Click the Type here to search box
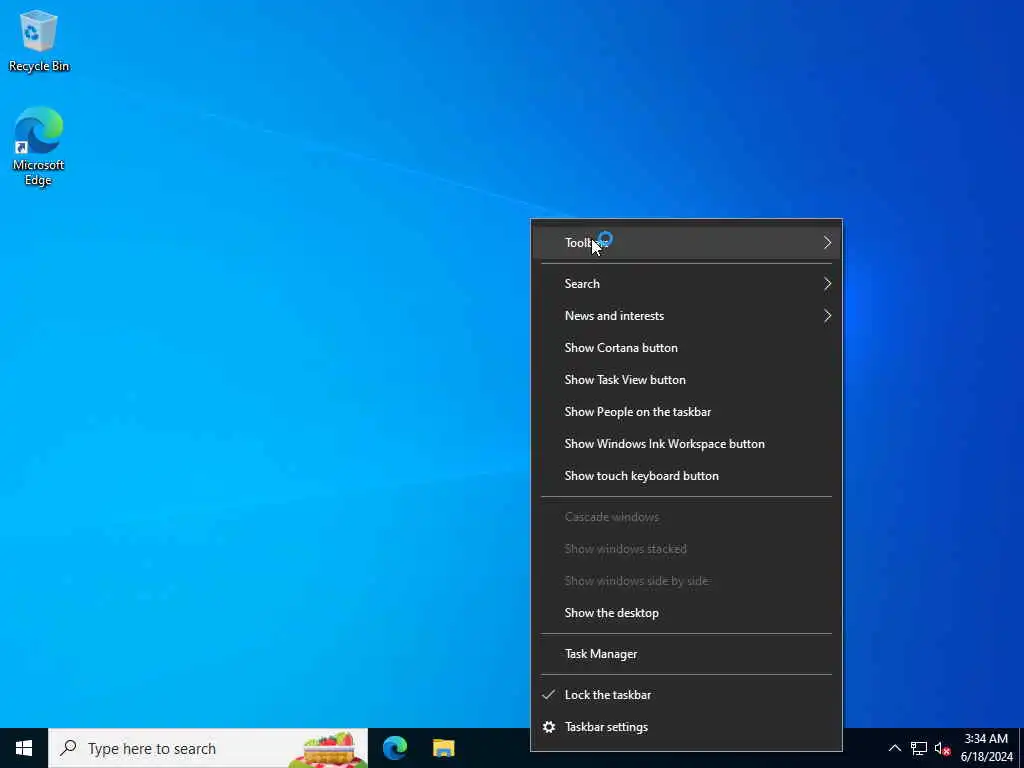The height and width of the screenshot is (768, 1024). point(208,748)
